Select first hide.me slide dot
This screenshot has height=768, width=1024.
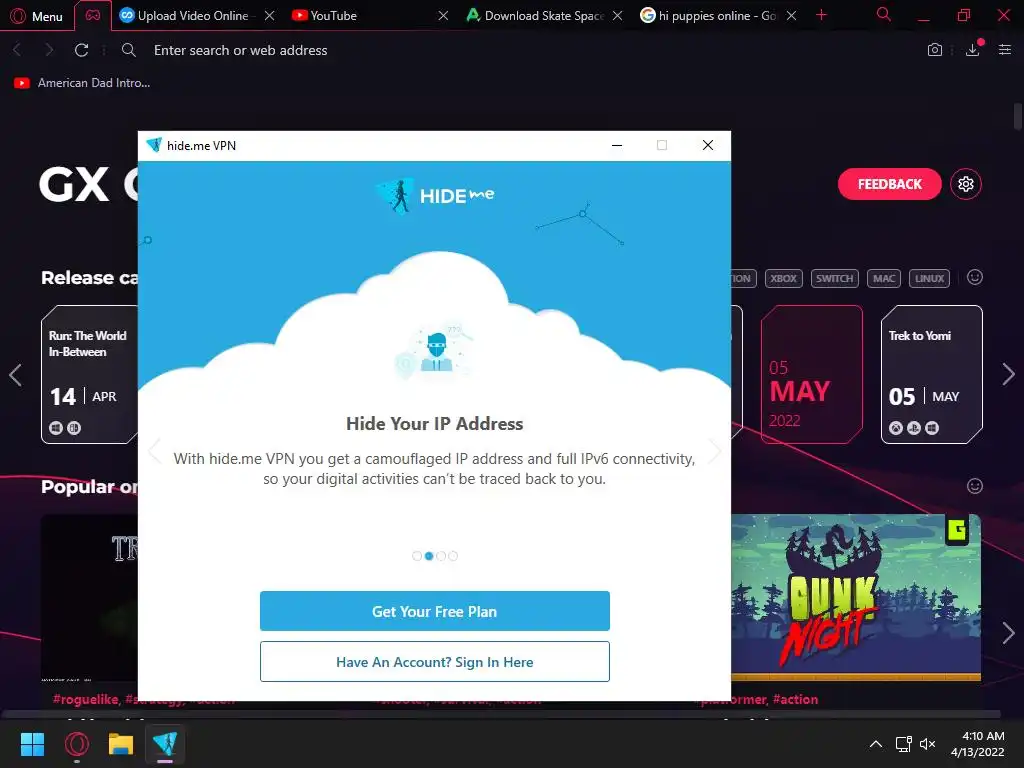coord(417,556)
